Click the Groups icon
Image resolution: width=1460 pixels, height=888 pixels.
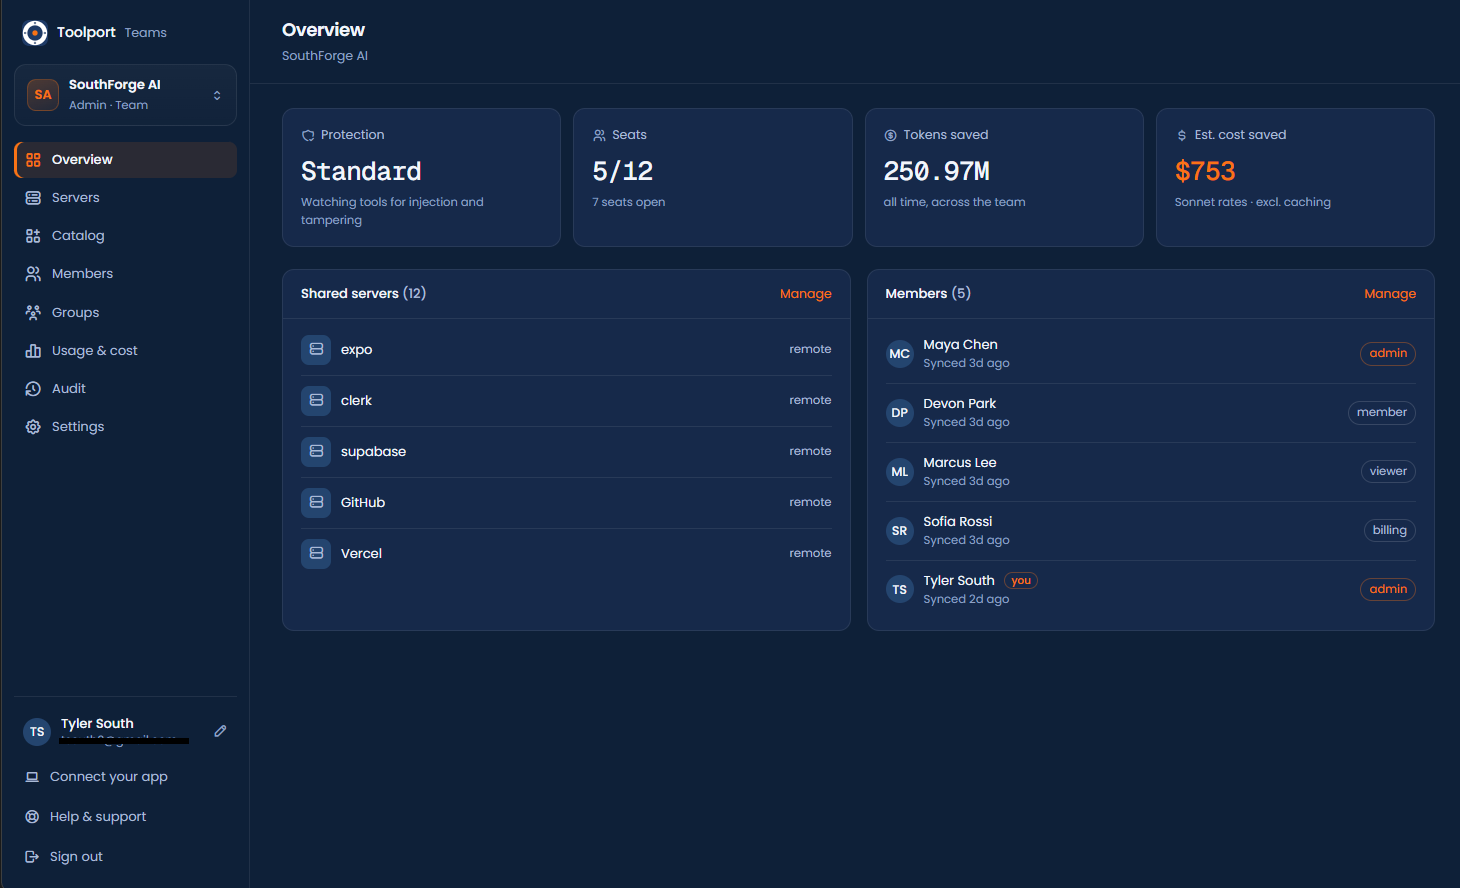tap(33, 313)
